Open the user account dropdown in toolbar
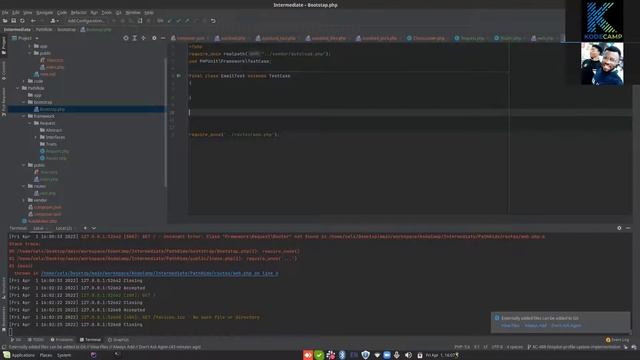The height and width of the screenshot is (360, 640). [54, 21]
